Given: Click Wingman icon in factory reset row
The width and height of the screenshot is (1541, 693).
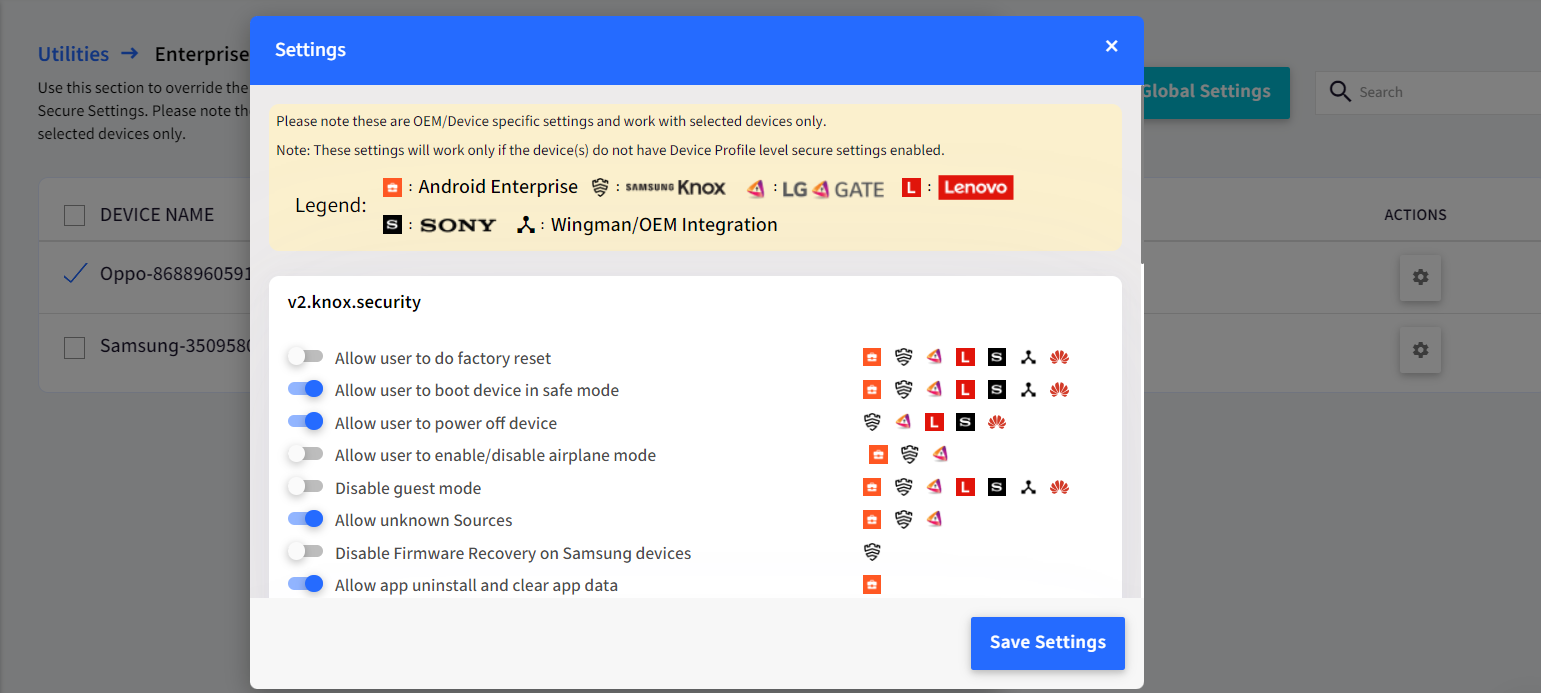Looking at the screenshot, I should click(x=1028, y=357).
